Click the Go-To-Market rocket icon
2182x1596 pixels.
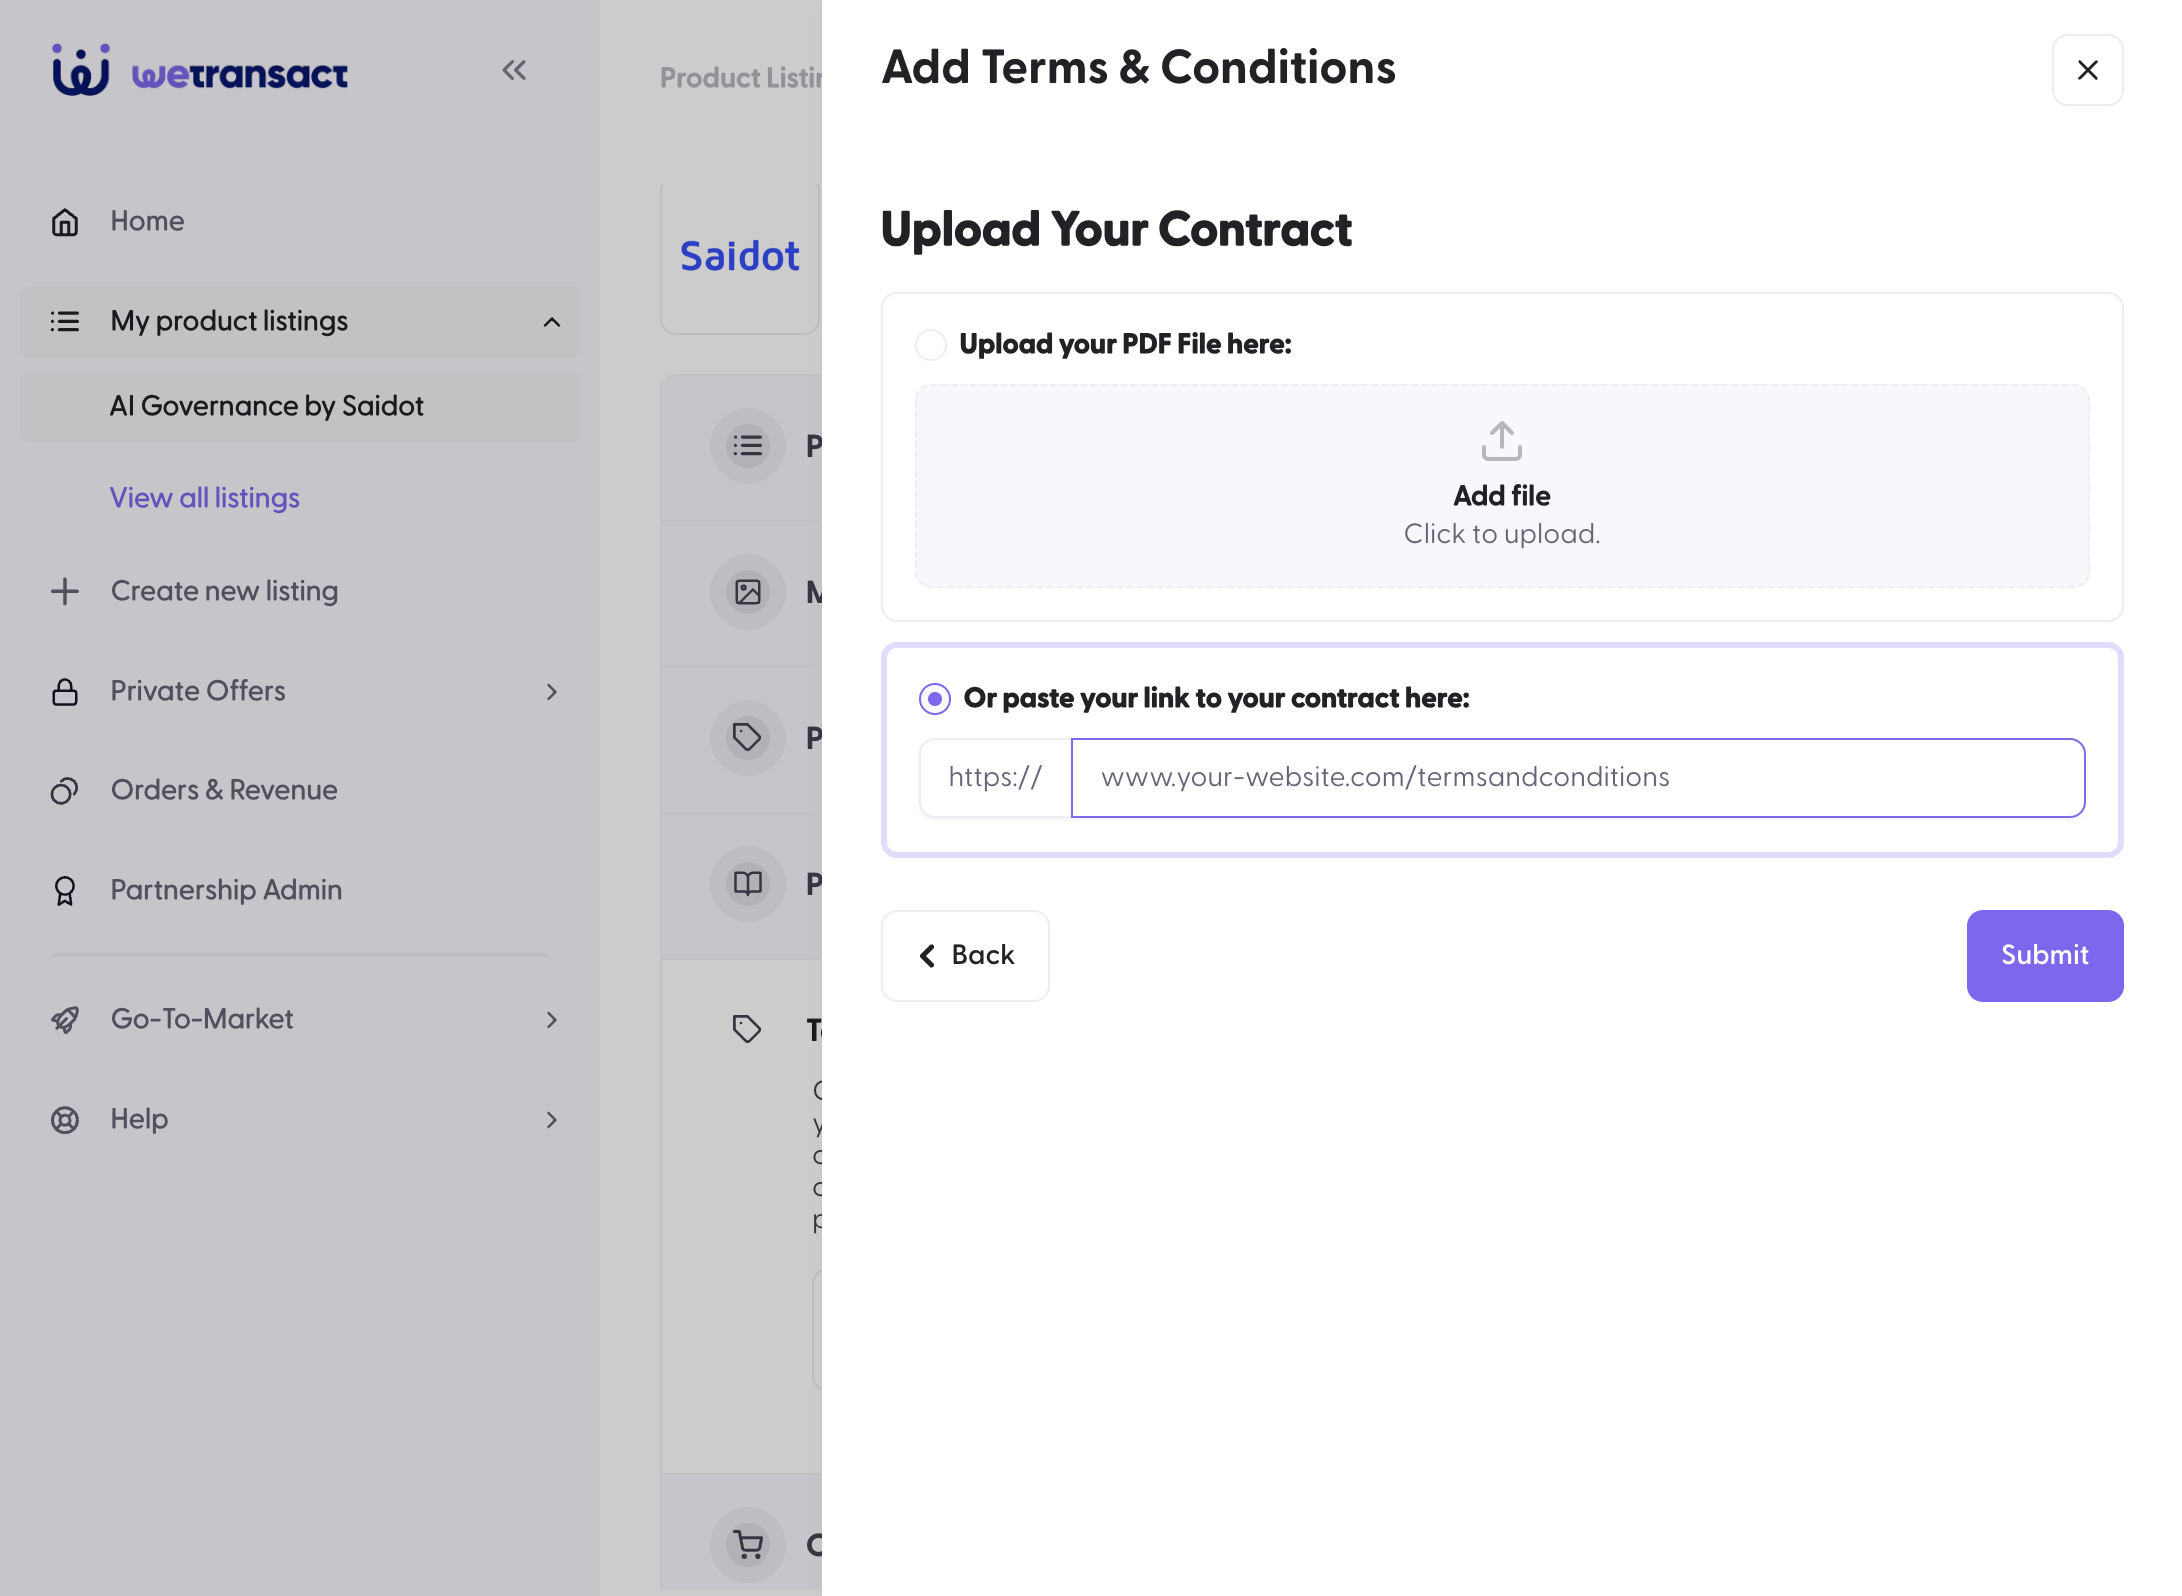tap(65, 1020)
